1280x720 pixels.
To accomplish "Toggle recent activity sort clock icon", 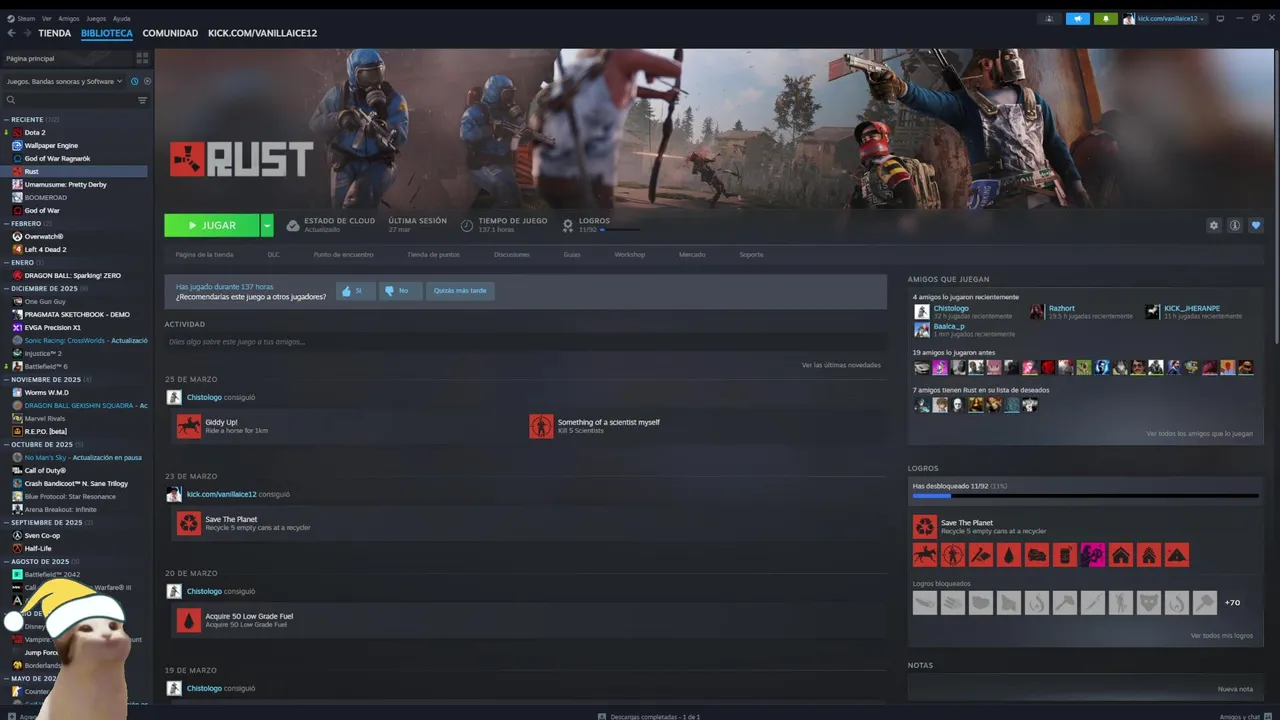I will tap(135, 81).
